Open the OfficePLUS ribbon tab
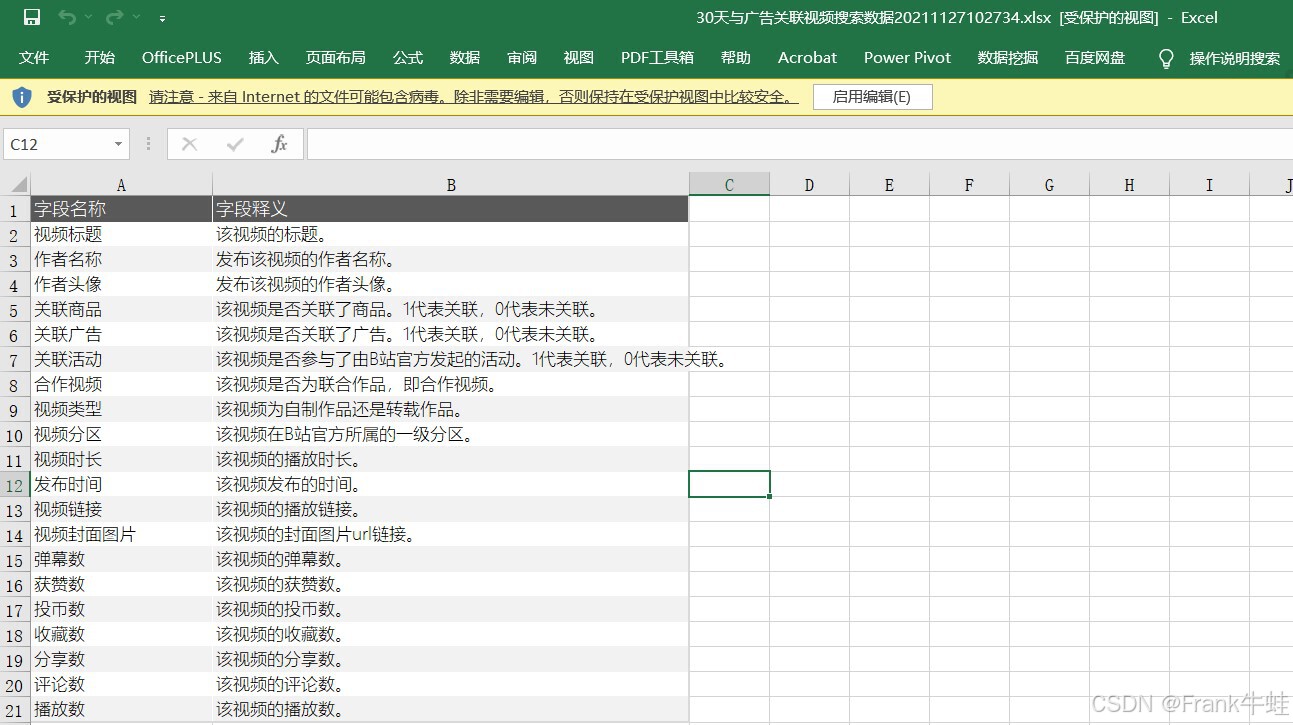This screenshot has height=725, width=1293. point(182,58)
